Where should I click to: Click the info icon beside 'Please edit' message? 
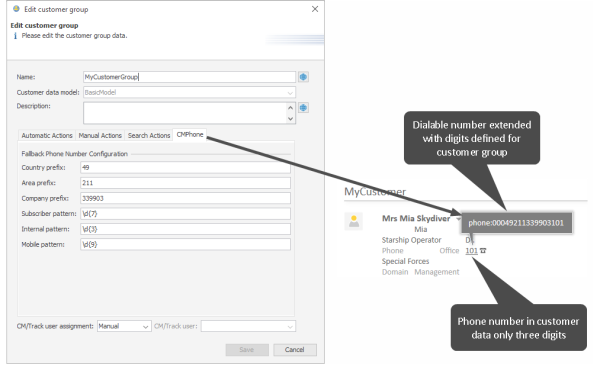pyautogui.click(x=15, y=36)
